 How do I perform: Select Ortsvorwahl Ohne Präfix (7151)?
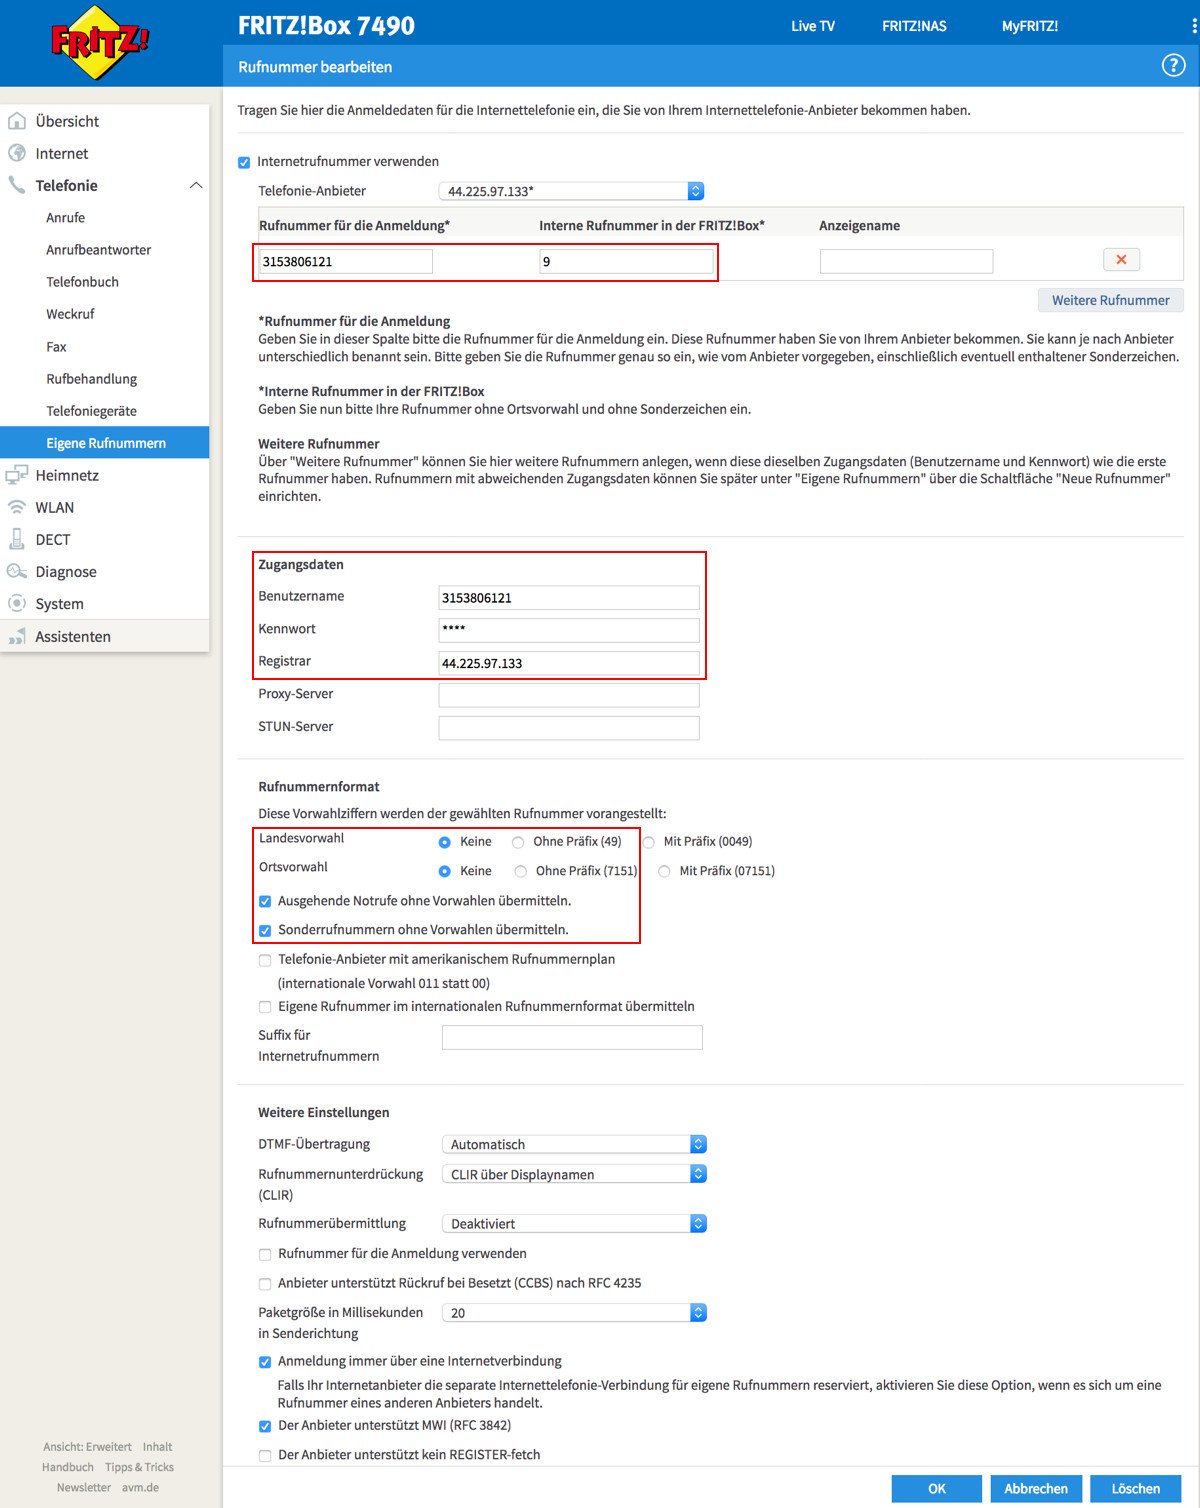[520, 871]
